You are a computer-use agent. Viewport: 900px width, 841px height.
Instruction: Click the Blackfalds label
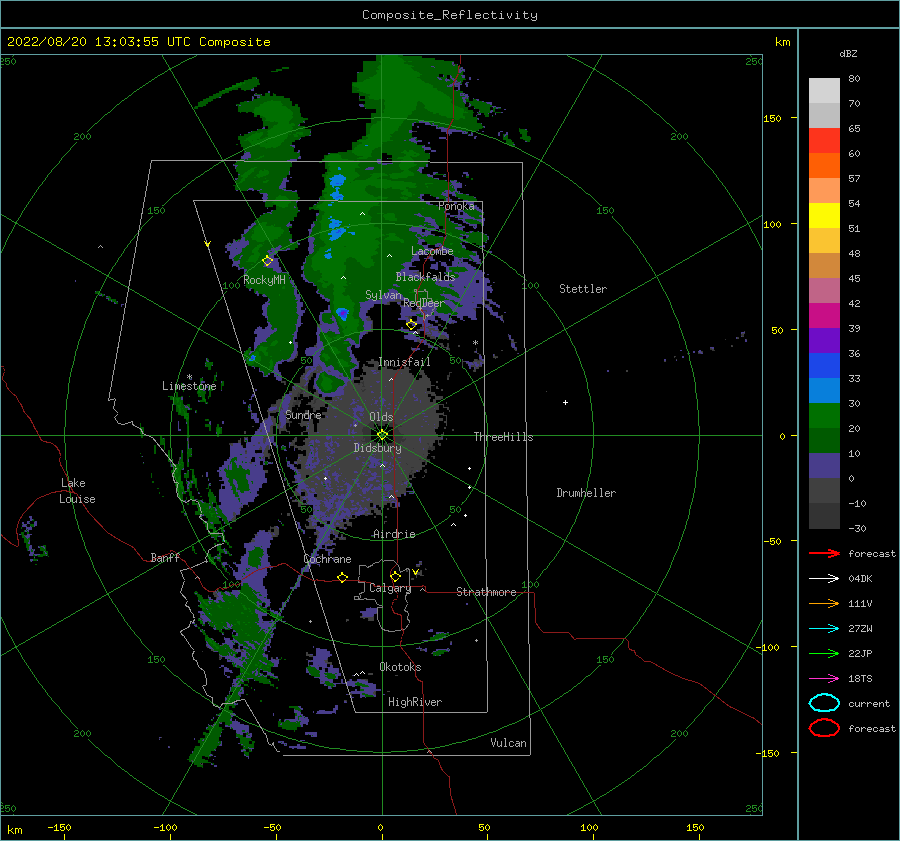coord(425,277)
